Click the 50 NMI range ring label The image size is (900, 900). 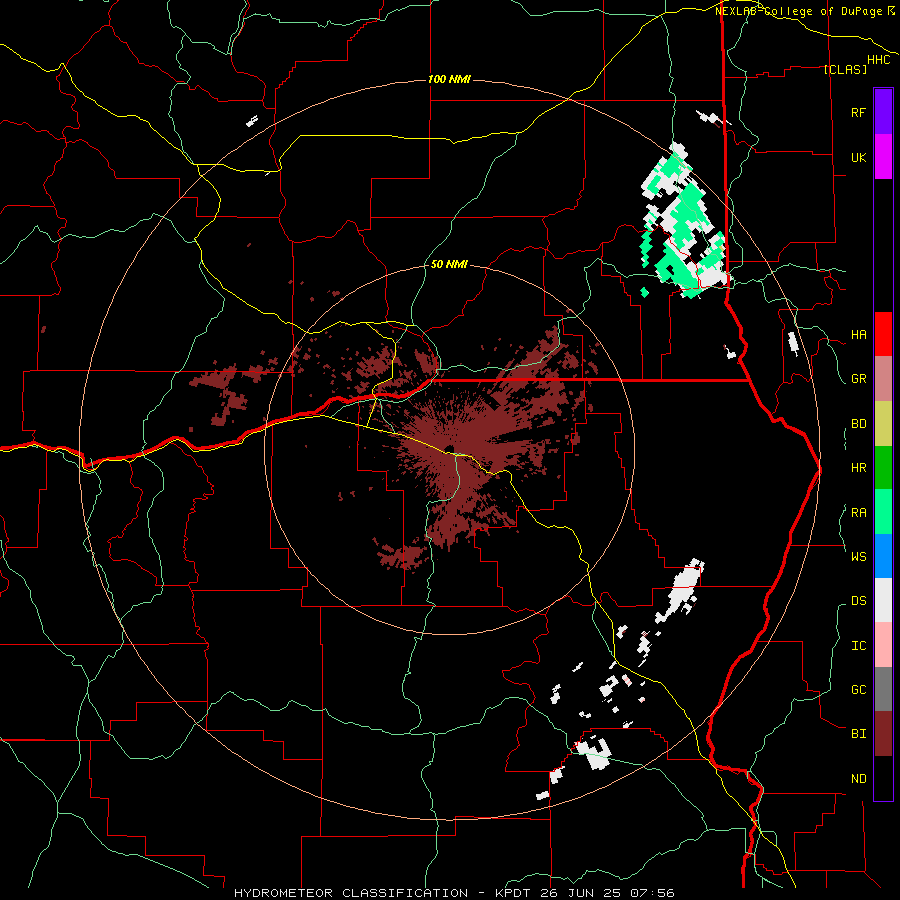(x=449, y=265)
